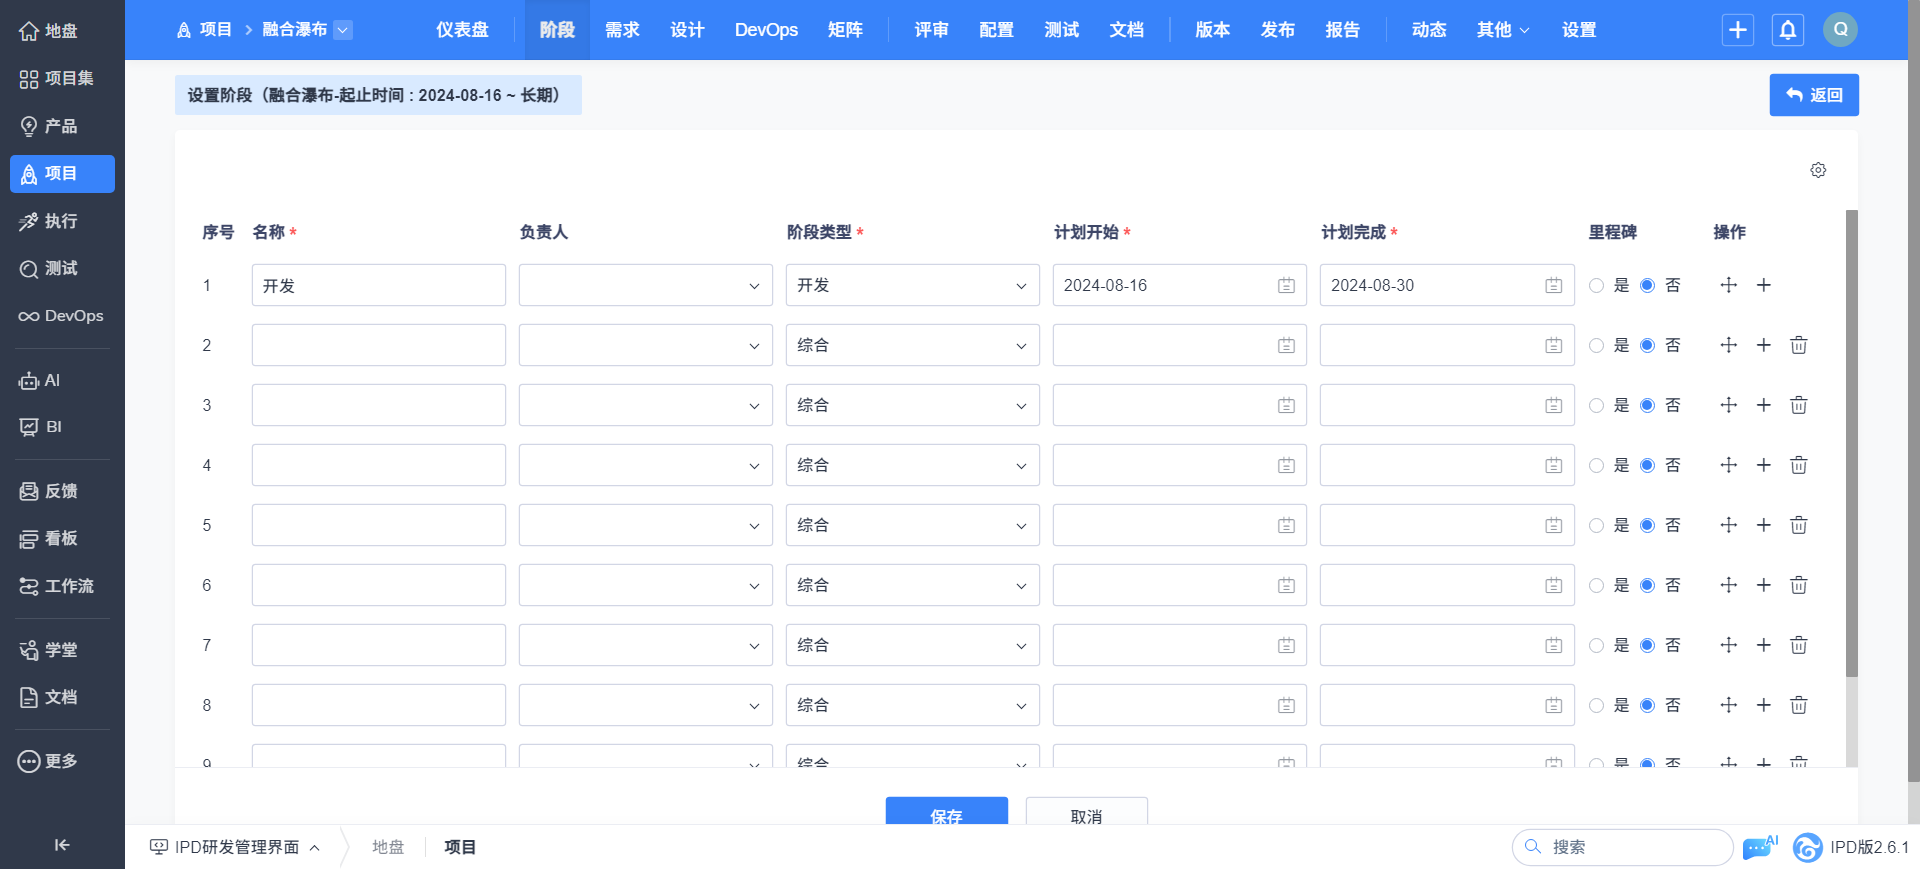Open the table settings gear icon
The width and height of the screenshot is (1920, 869).
1818,170
